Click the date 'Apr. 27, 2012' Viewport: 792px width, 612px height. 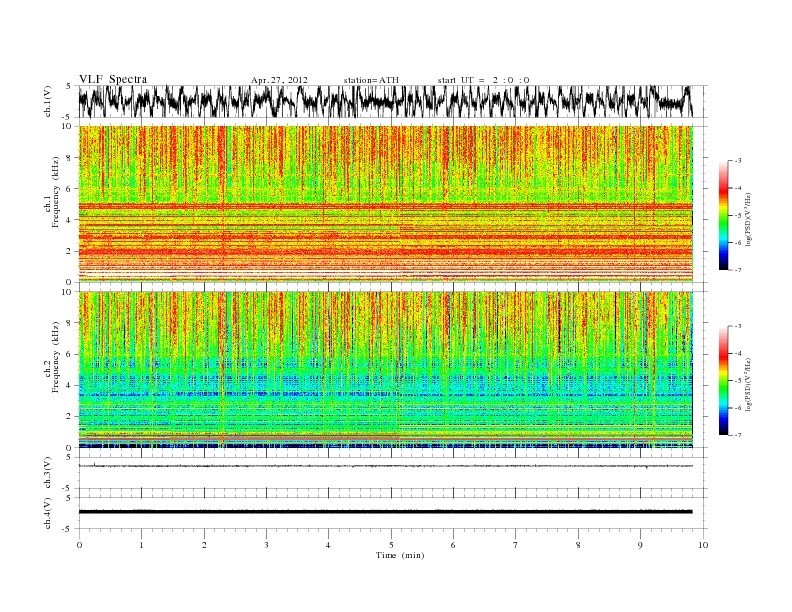click(x=279, y=80)
